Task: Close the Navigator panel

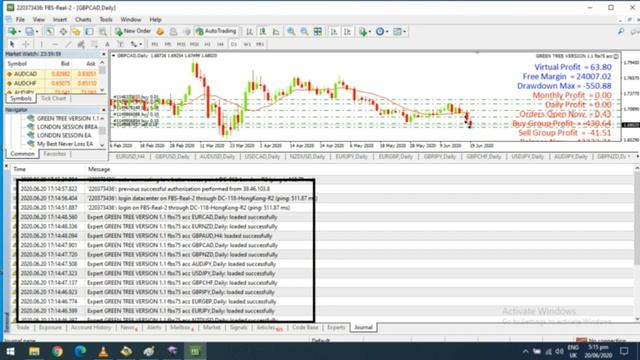Action: click(x=103, y=110)
